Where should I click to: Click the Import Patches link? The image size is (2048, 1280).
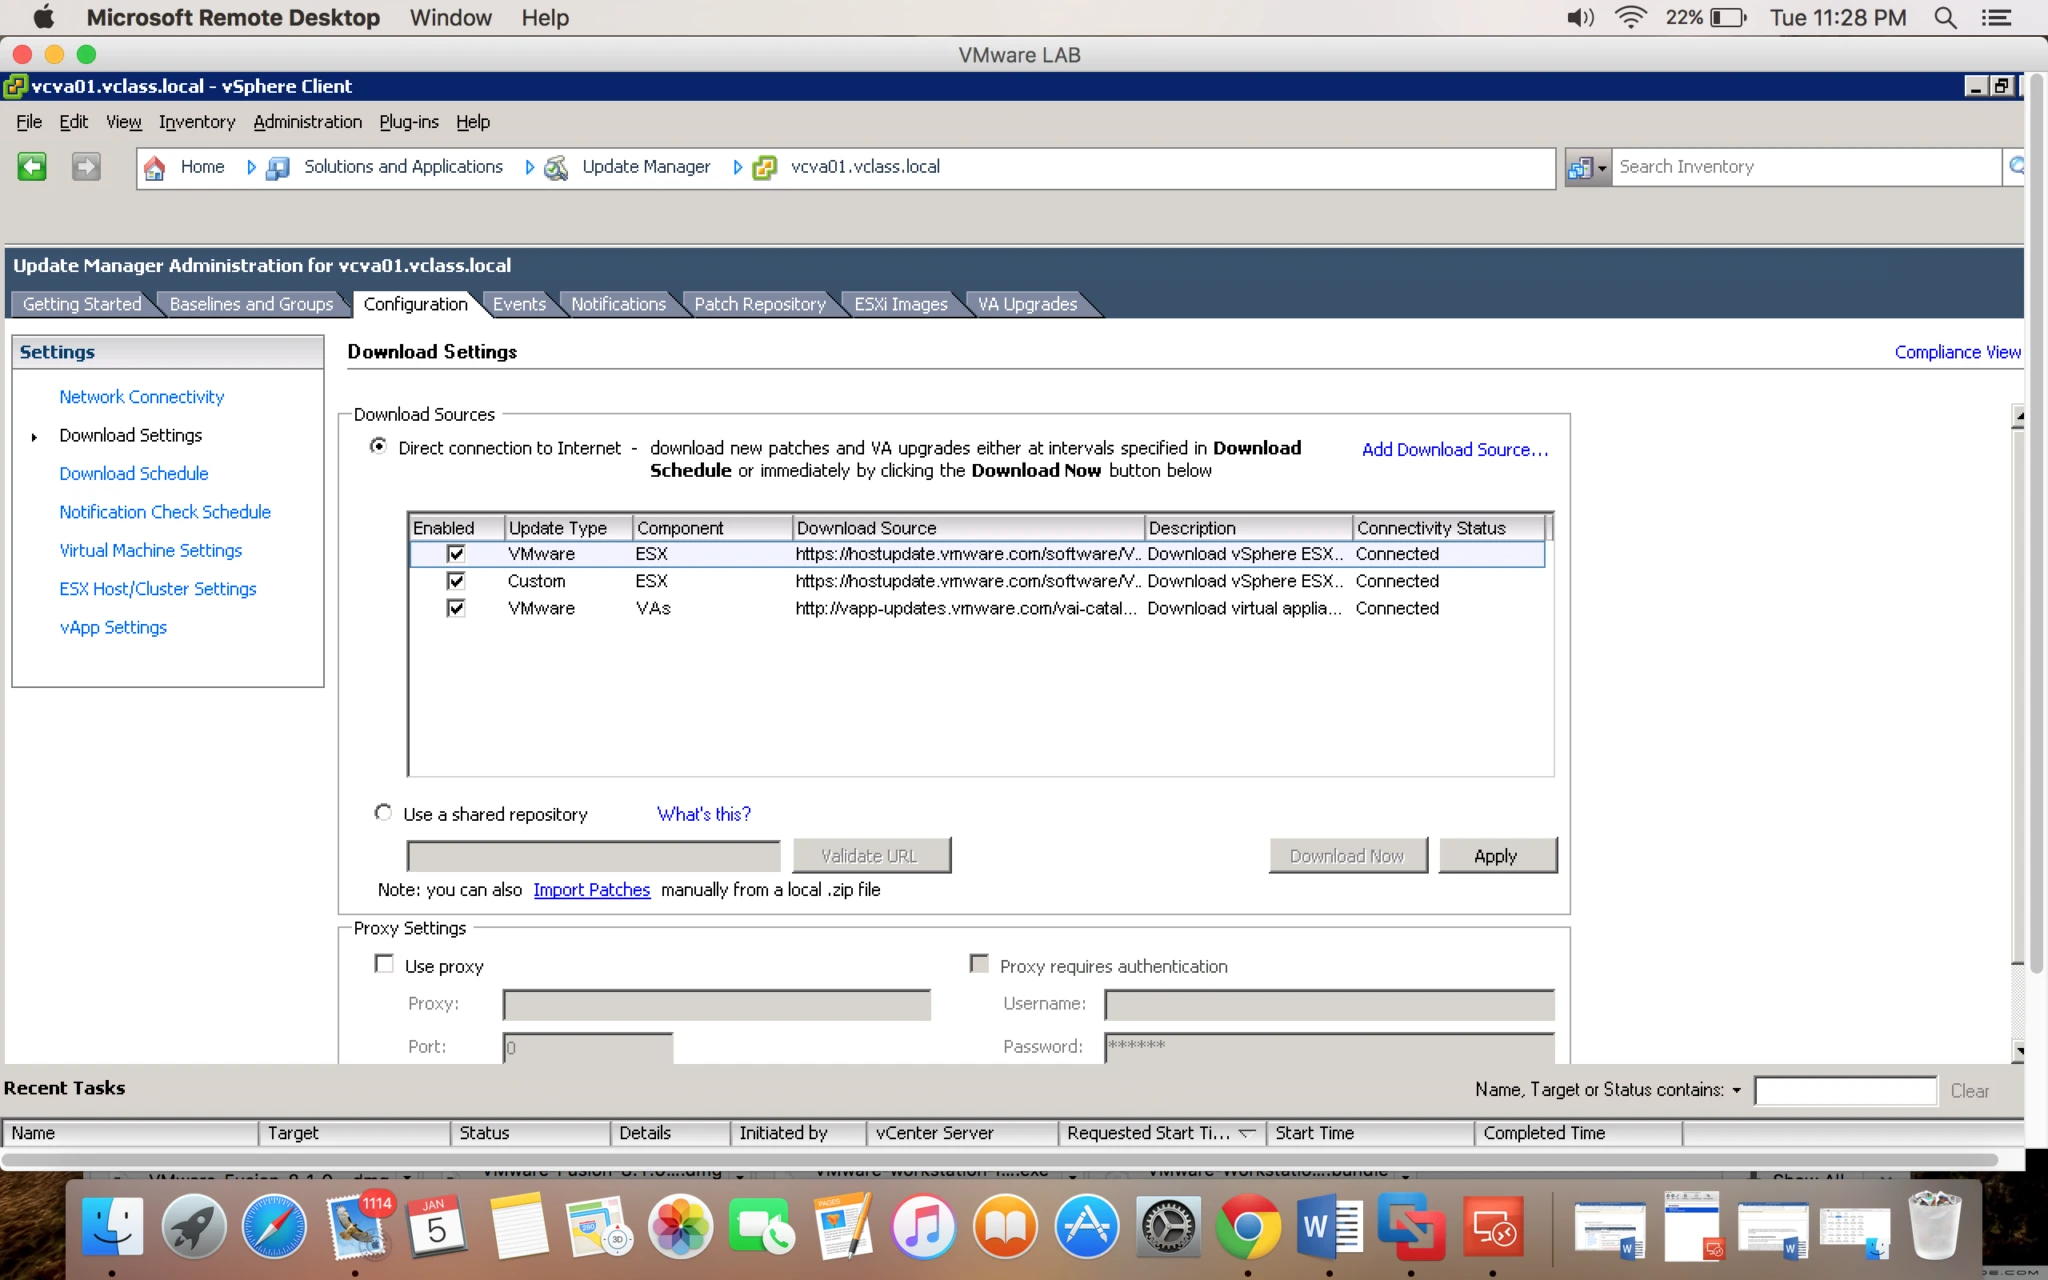click(591, 890)
